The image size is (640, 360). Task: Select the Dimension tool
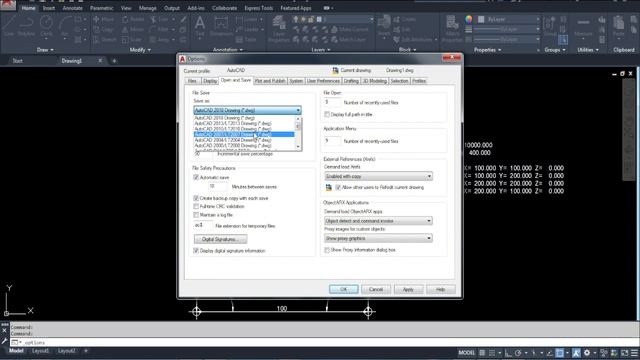click(x=221, y=27)
